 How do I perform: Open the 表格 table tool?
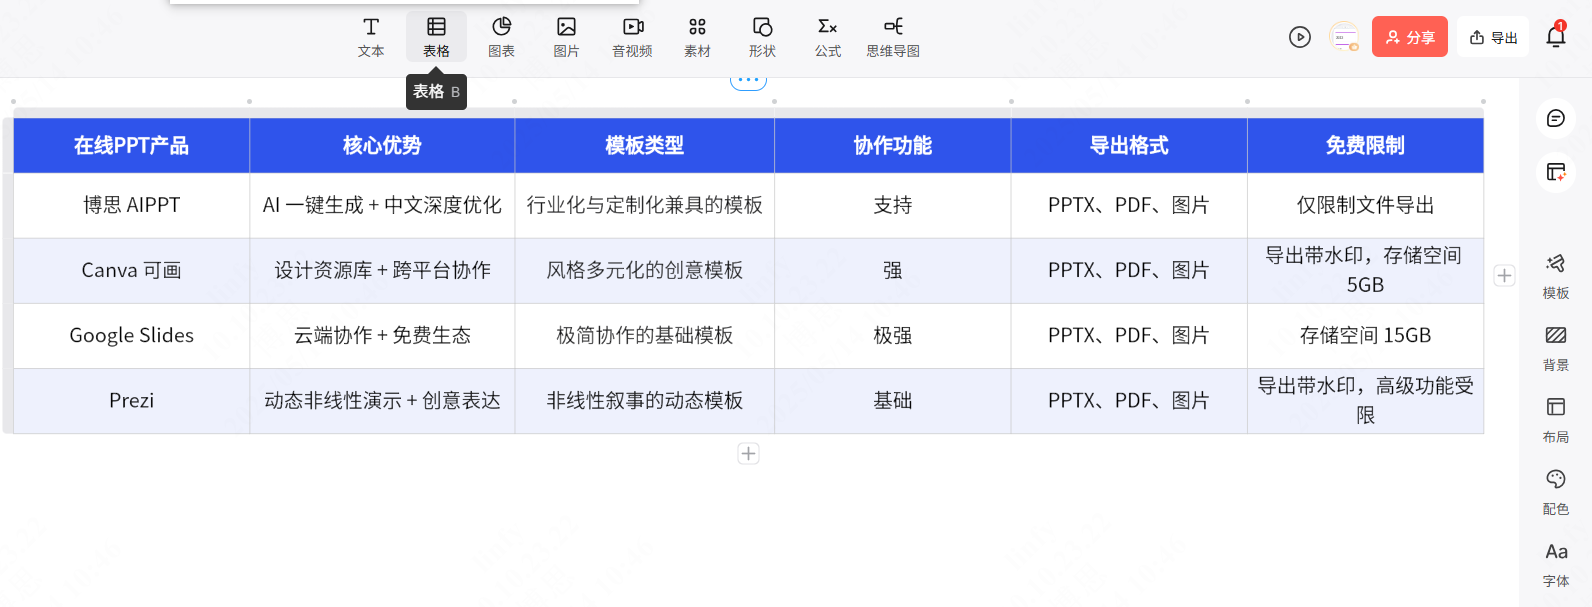(436, 37)
